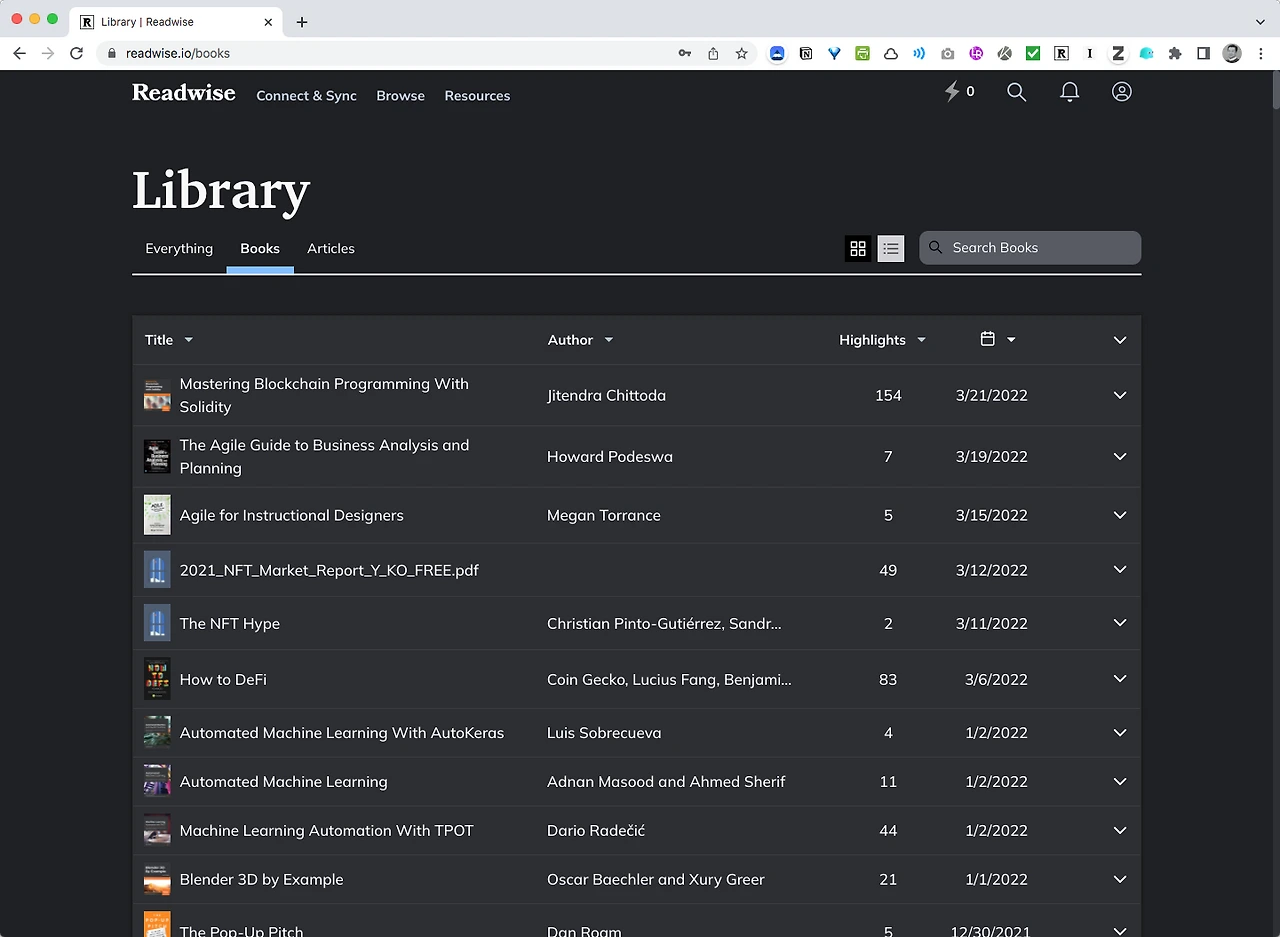Switch to the Articles tab

[331, 249]
